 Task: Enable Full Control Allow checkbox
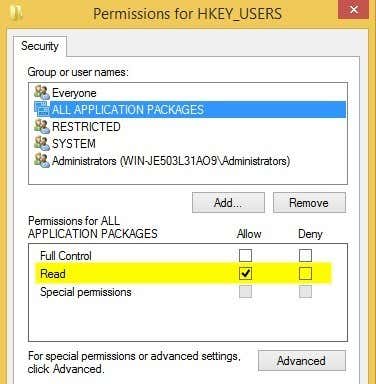click(x=245, y=256)
